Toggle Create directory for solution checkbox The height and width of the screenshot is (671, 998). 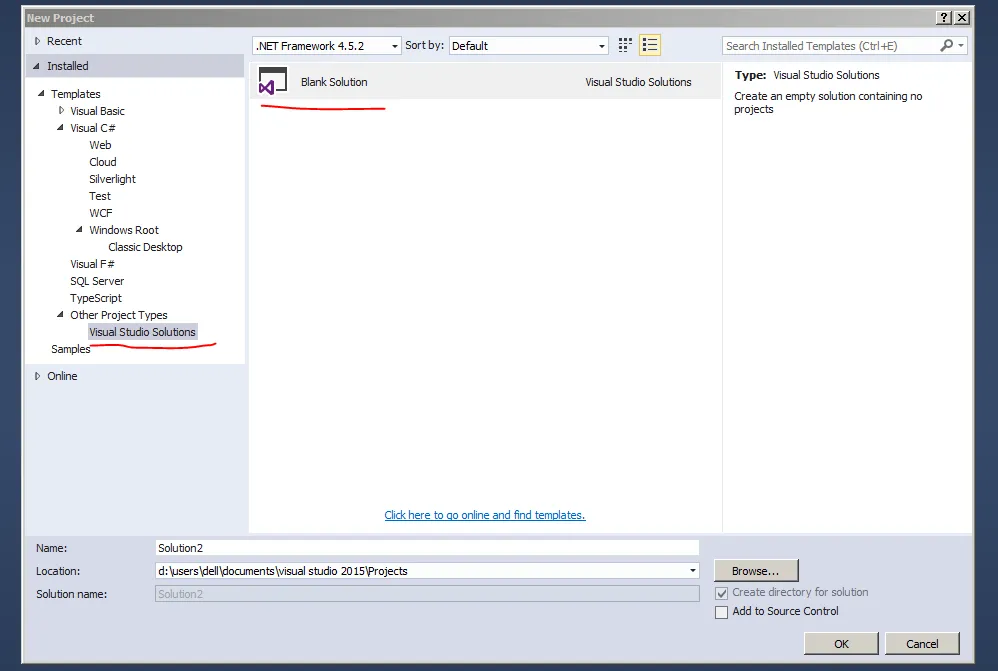721,593
